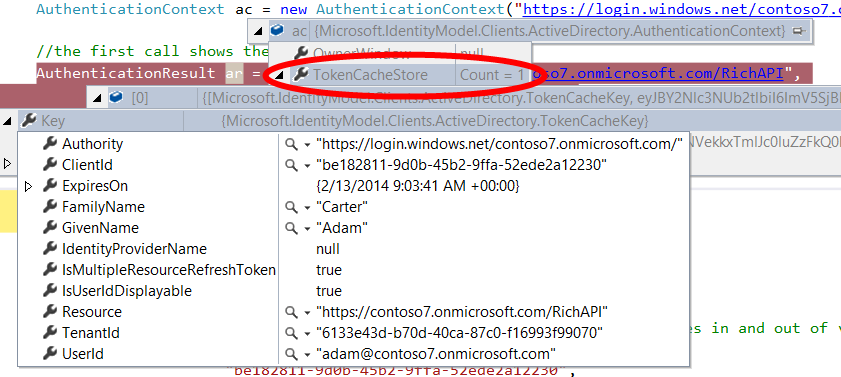Click the magnifier icon next to UserId value

point(291,354)
